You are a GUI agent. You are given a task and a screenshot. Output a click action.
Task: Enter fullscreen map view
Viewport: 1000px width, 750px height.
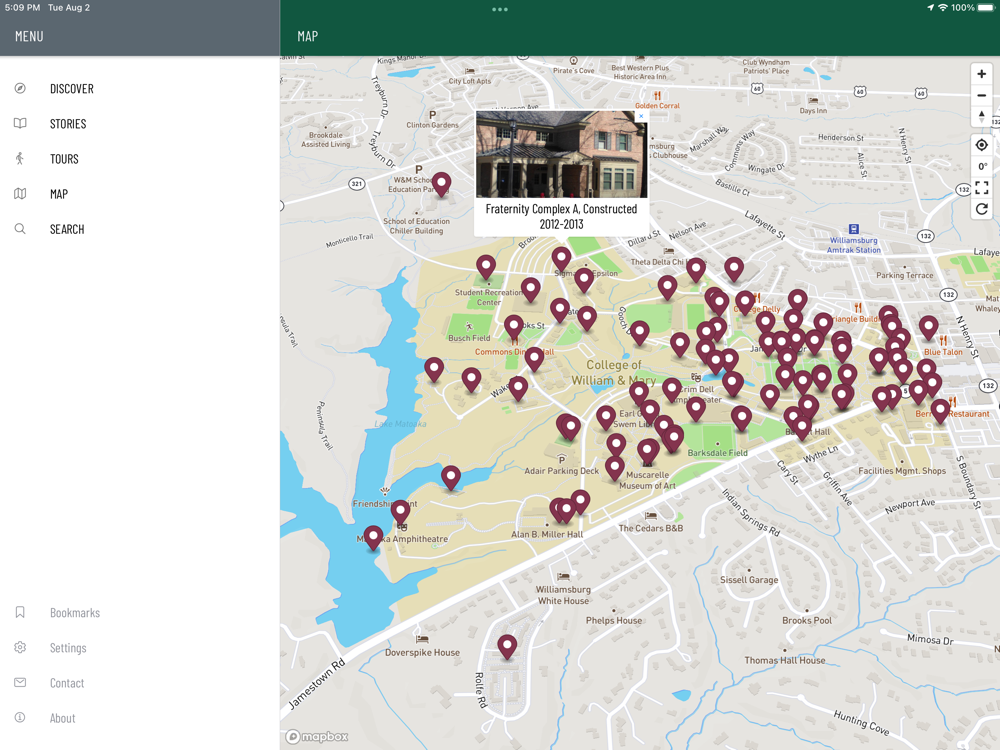[982, 188]
